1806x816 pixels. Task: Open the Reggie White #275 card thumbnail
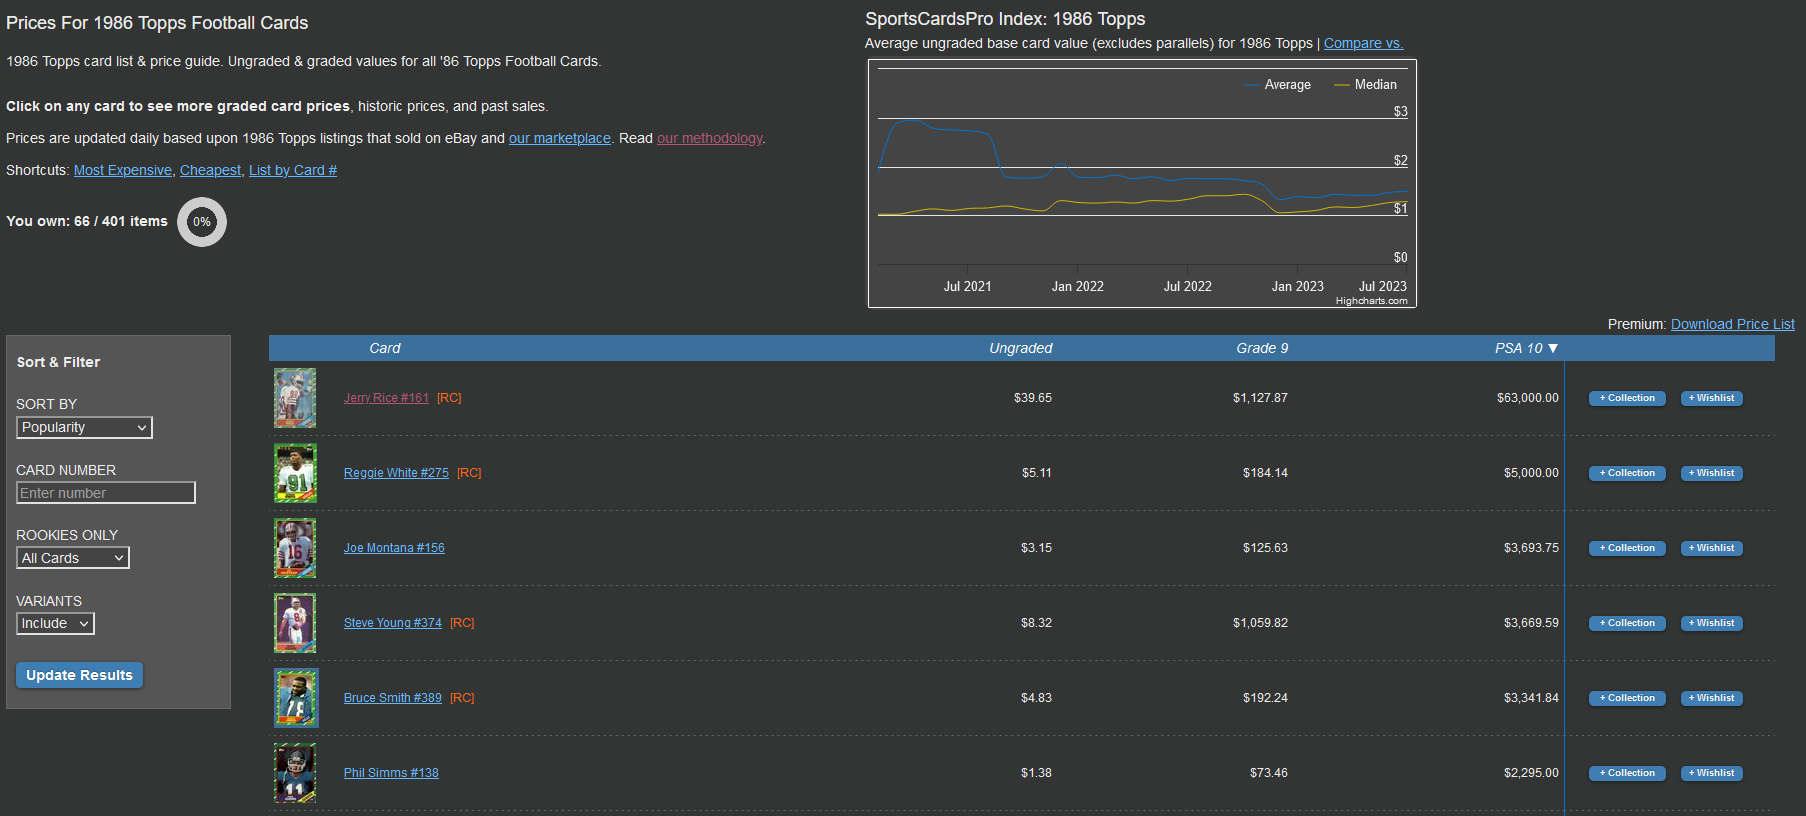[x=295, y=473]
